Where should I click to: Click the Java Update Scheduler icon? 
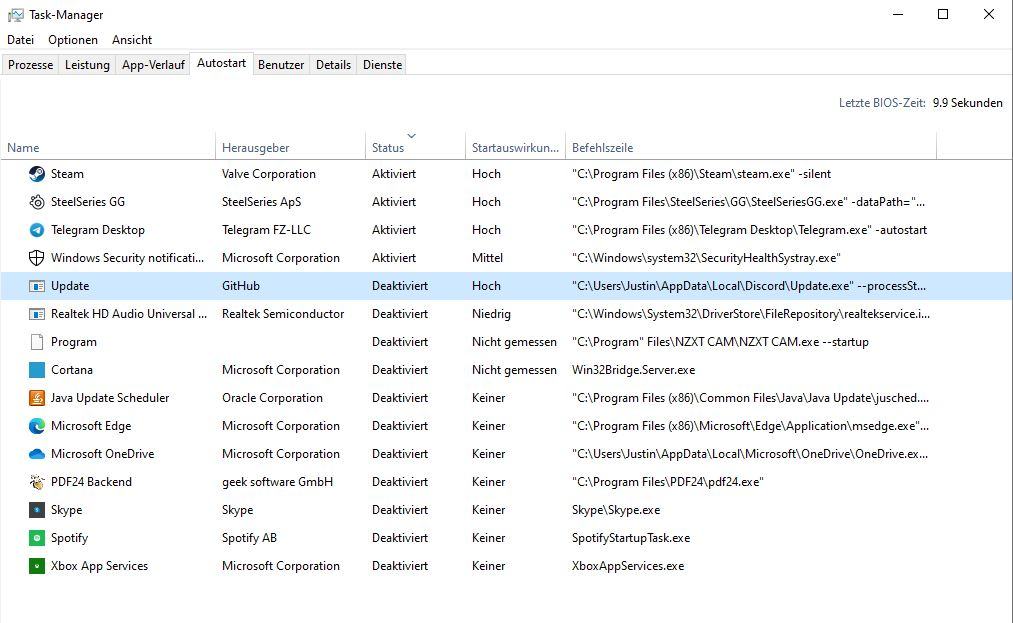tap(37, 398)
